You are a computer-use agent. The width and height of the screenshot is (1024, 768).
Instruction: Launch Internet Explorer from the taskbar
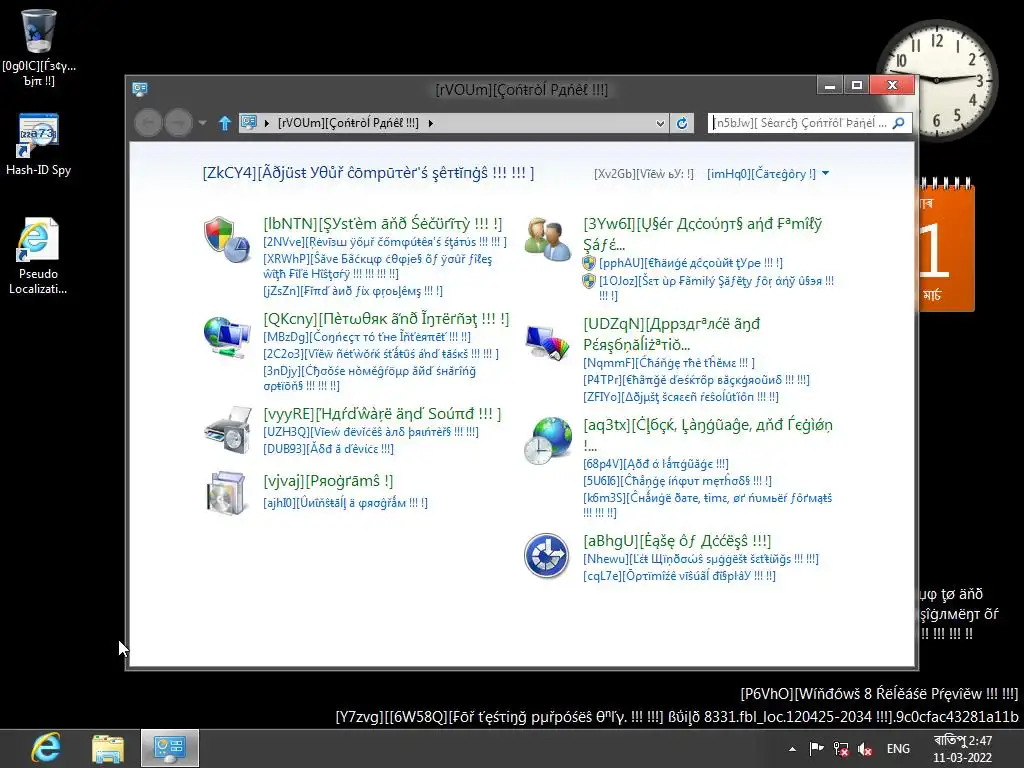tap(46, 748)
